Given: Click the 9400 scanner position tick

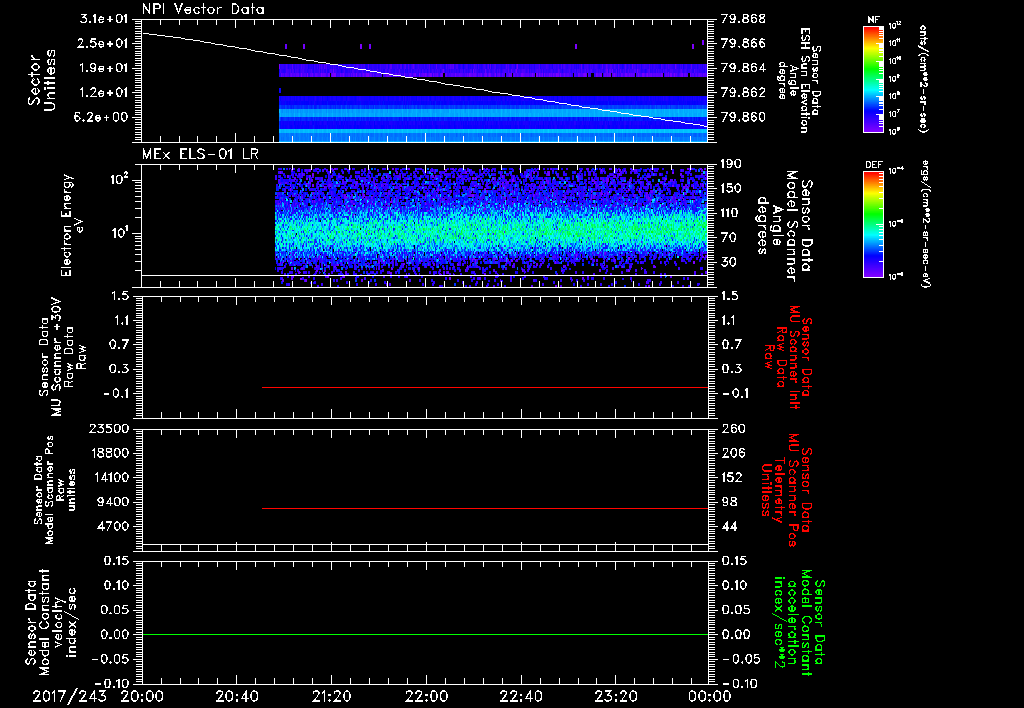Looking at the screenshot, I should [112, 502].
